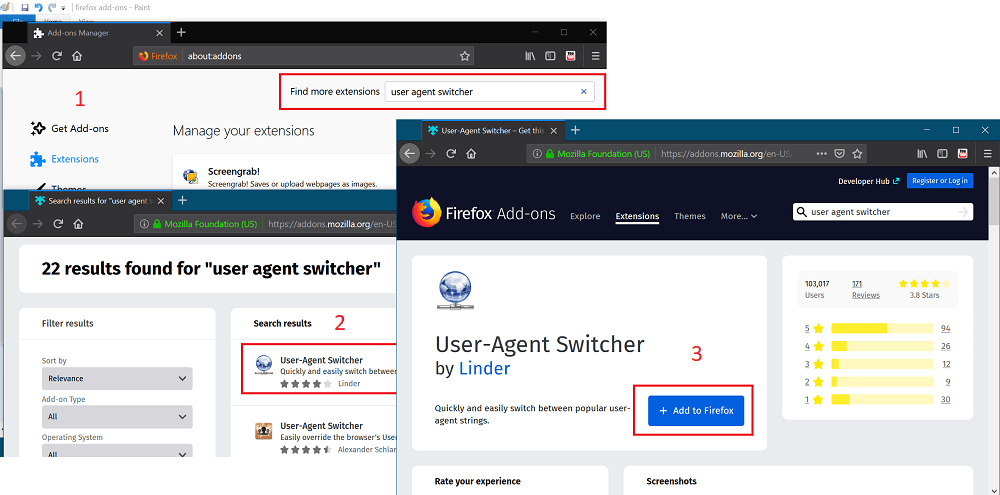Image resolution: width=1000 pixels, height=495 pixels.
Task: Open the Extensions nav item on addons site
Action: (x=637, y=216)
